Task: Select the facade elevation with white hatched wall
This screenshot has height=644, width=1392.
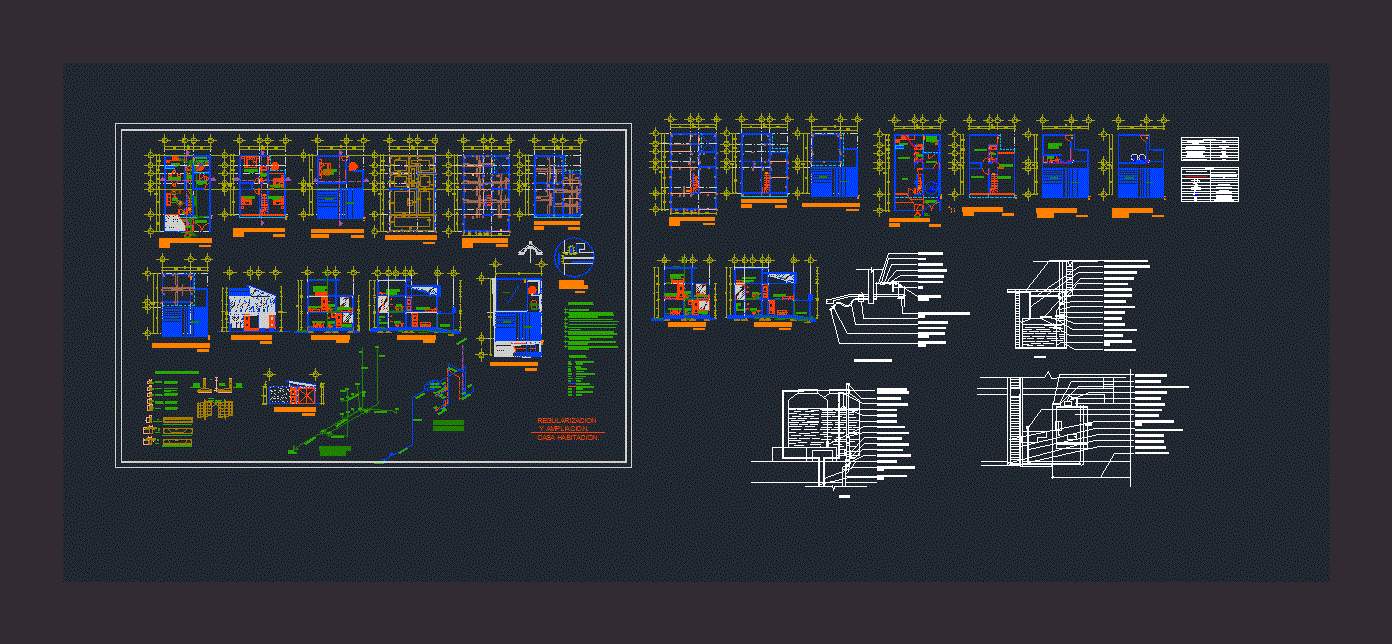Action: pyautogui.click(x=251, y=310)
